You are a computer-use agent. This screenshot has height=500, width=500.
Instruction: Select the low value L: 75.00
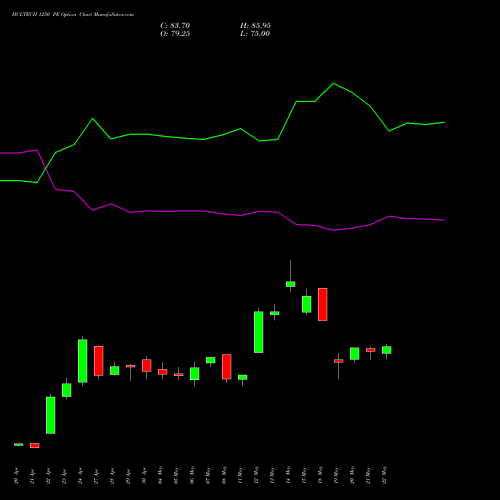pos(255,34)
